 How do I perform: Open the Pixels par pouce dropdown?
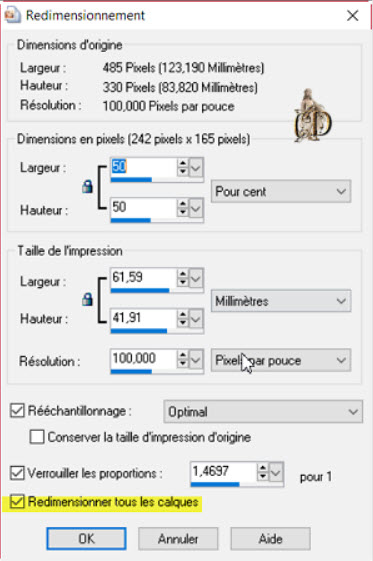click(x=281, y=360)
